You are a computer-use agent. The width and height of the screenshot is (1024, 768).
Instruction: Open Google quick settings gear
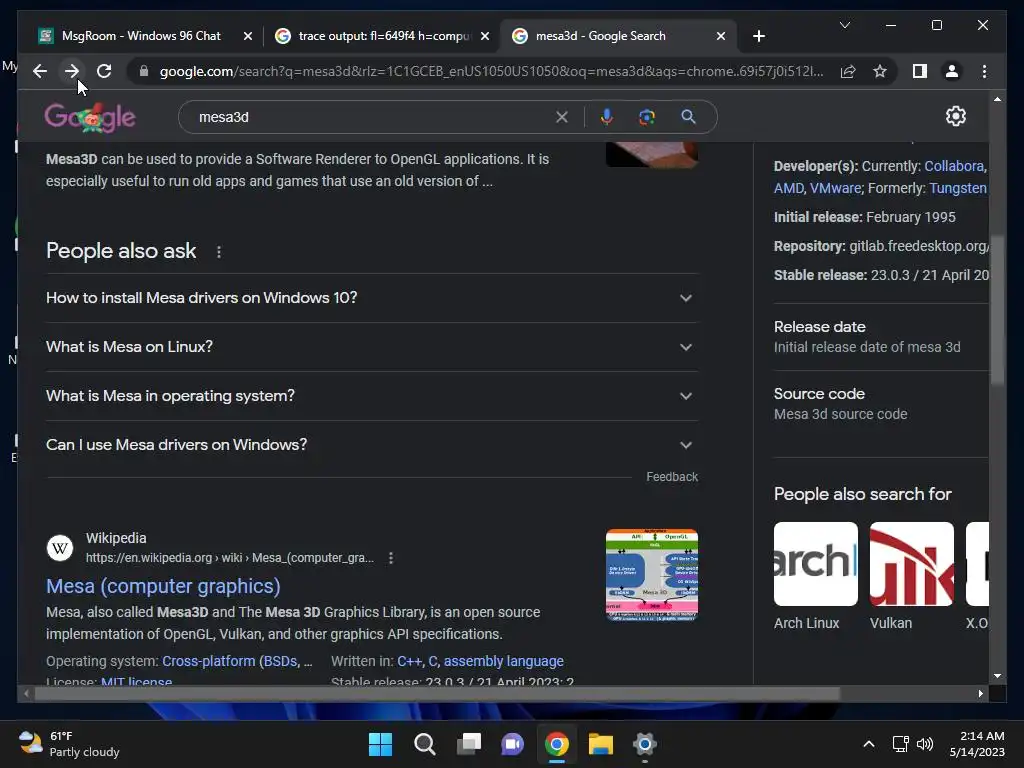click(x=955, y=116)
